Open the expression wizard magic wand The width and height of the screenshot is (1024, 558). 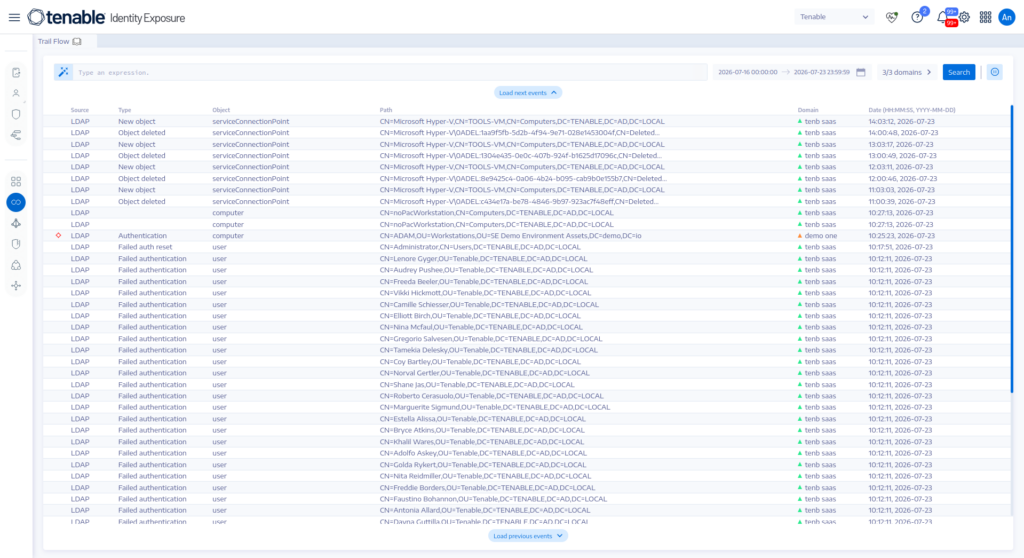[x=63, y=72]
